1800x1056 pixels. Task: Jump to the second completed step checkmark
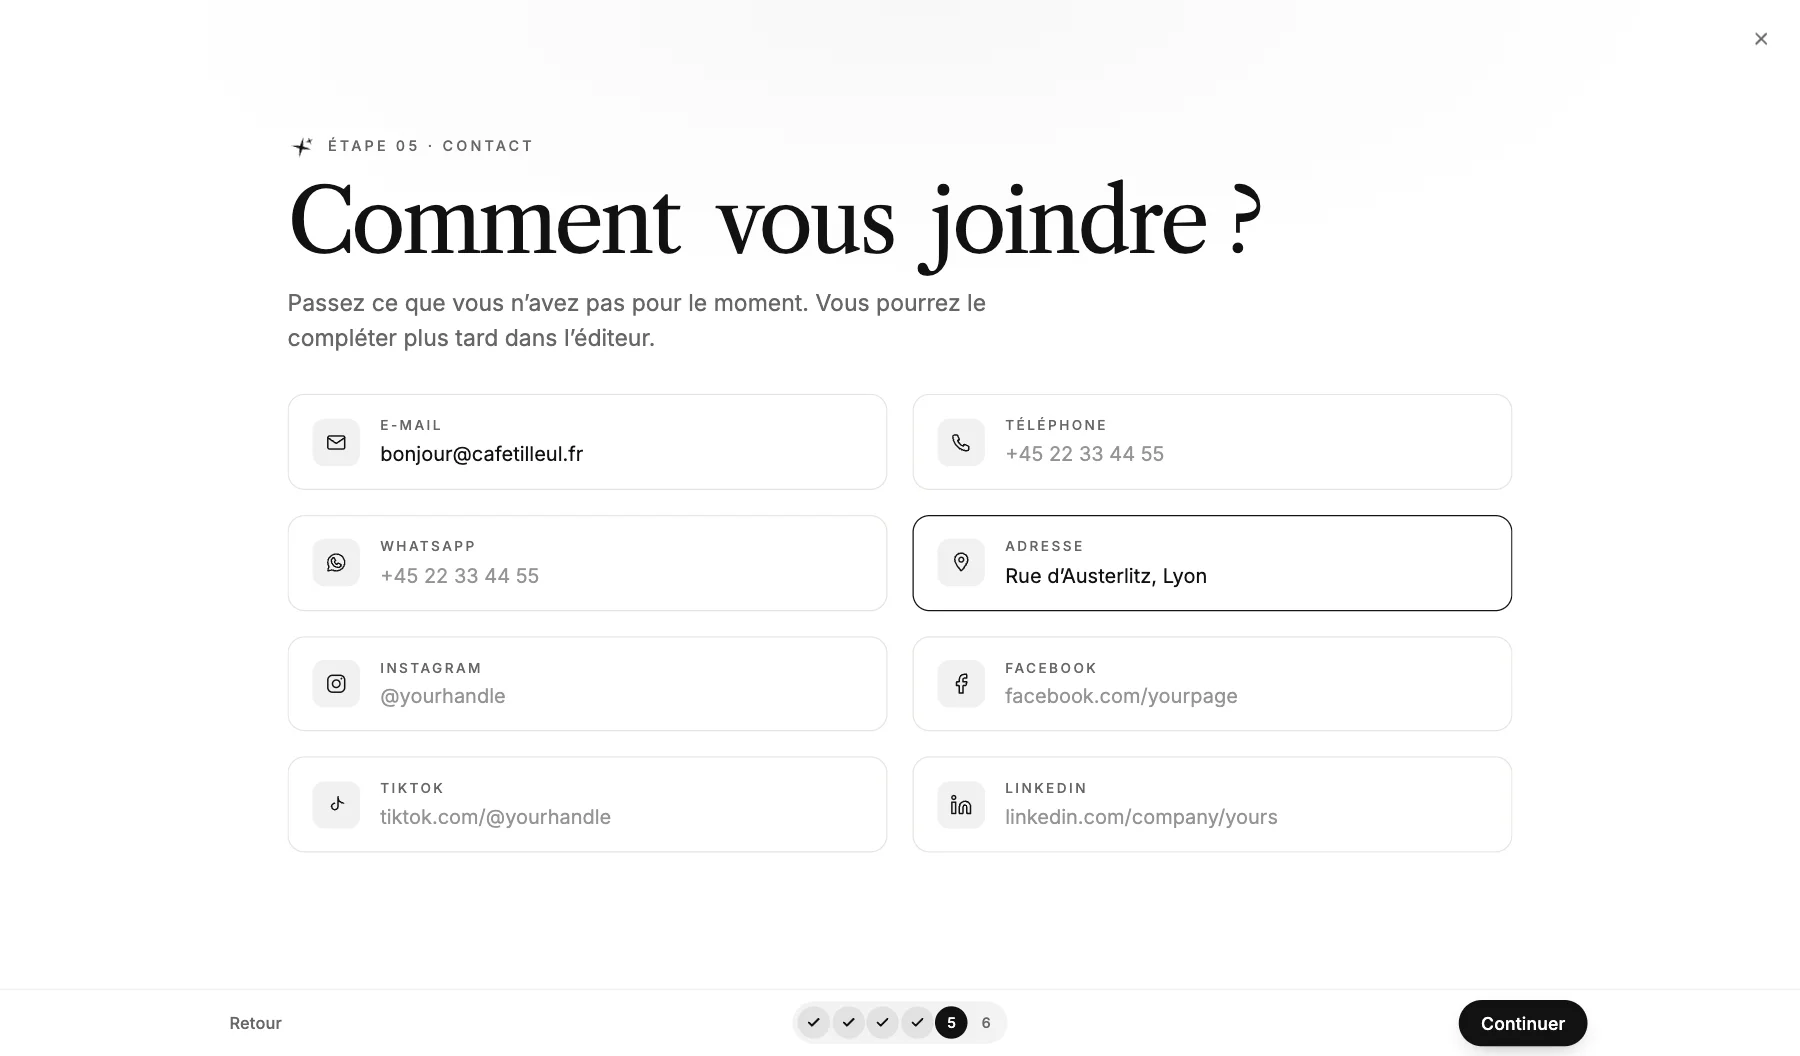point(848,1023)
